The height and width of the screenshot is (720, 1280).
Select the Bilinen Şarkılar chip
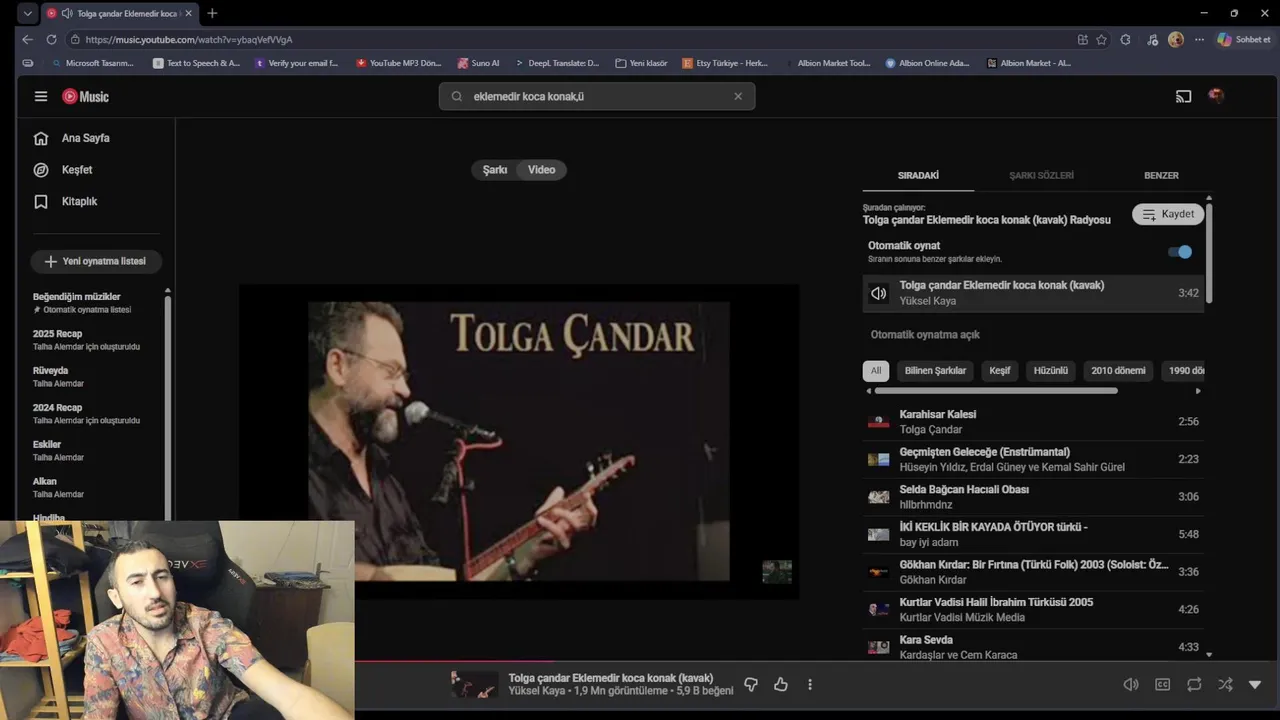coord(935,370)
